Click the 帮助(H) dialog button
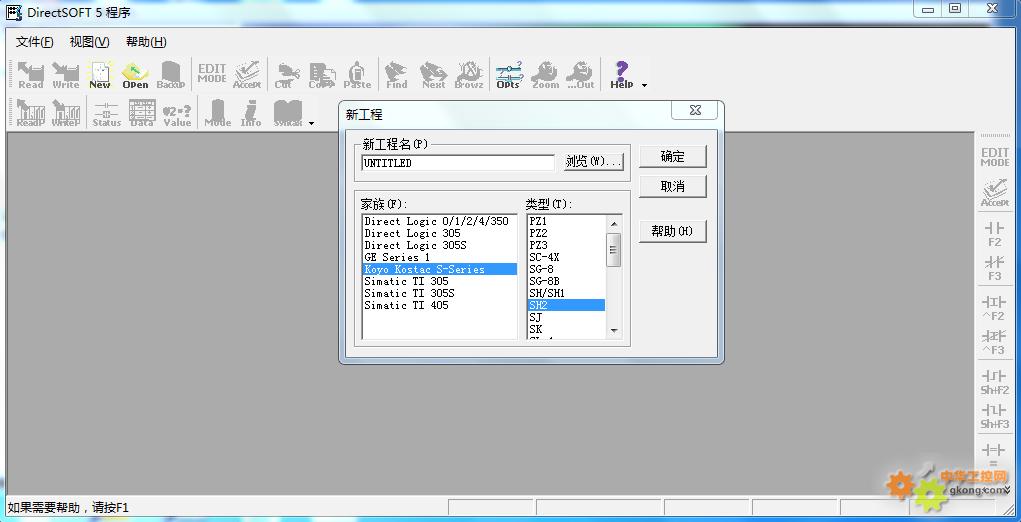1021x522 pixels. click(x=673, y=231)
